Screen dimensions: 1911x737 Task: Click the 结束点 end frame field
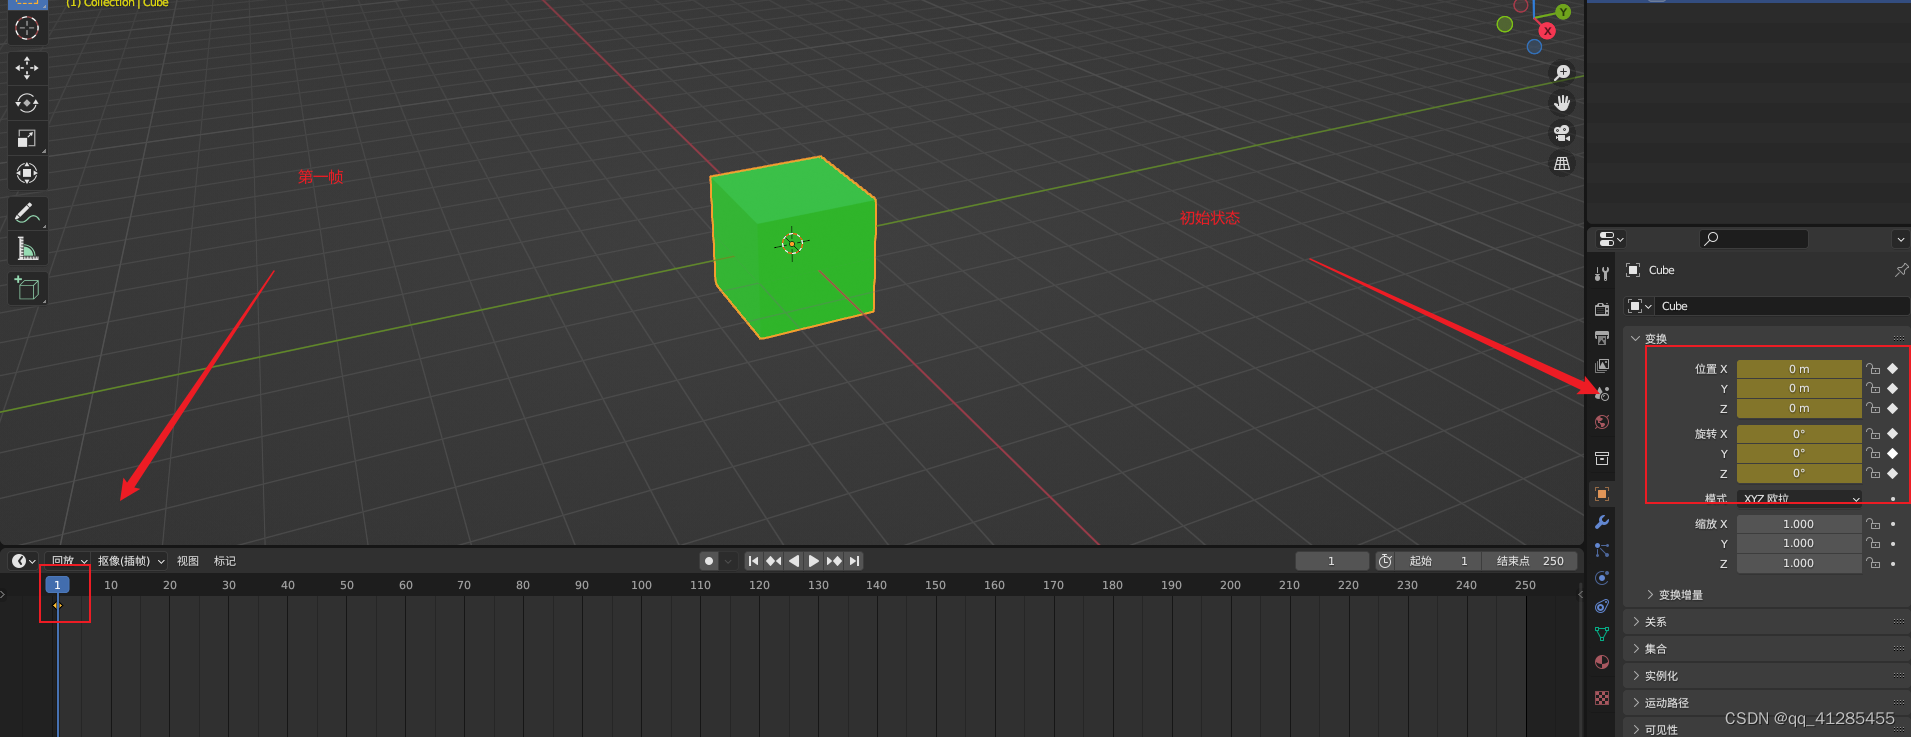pos(1529,561)
